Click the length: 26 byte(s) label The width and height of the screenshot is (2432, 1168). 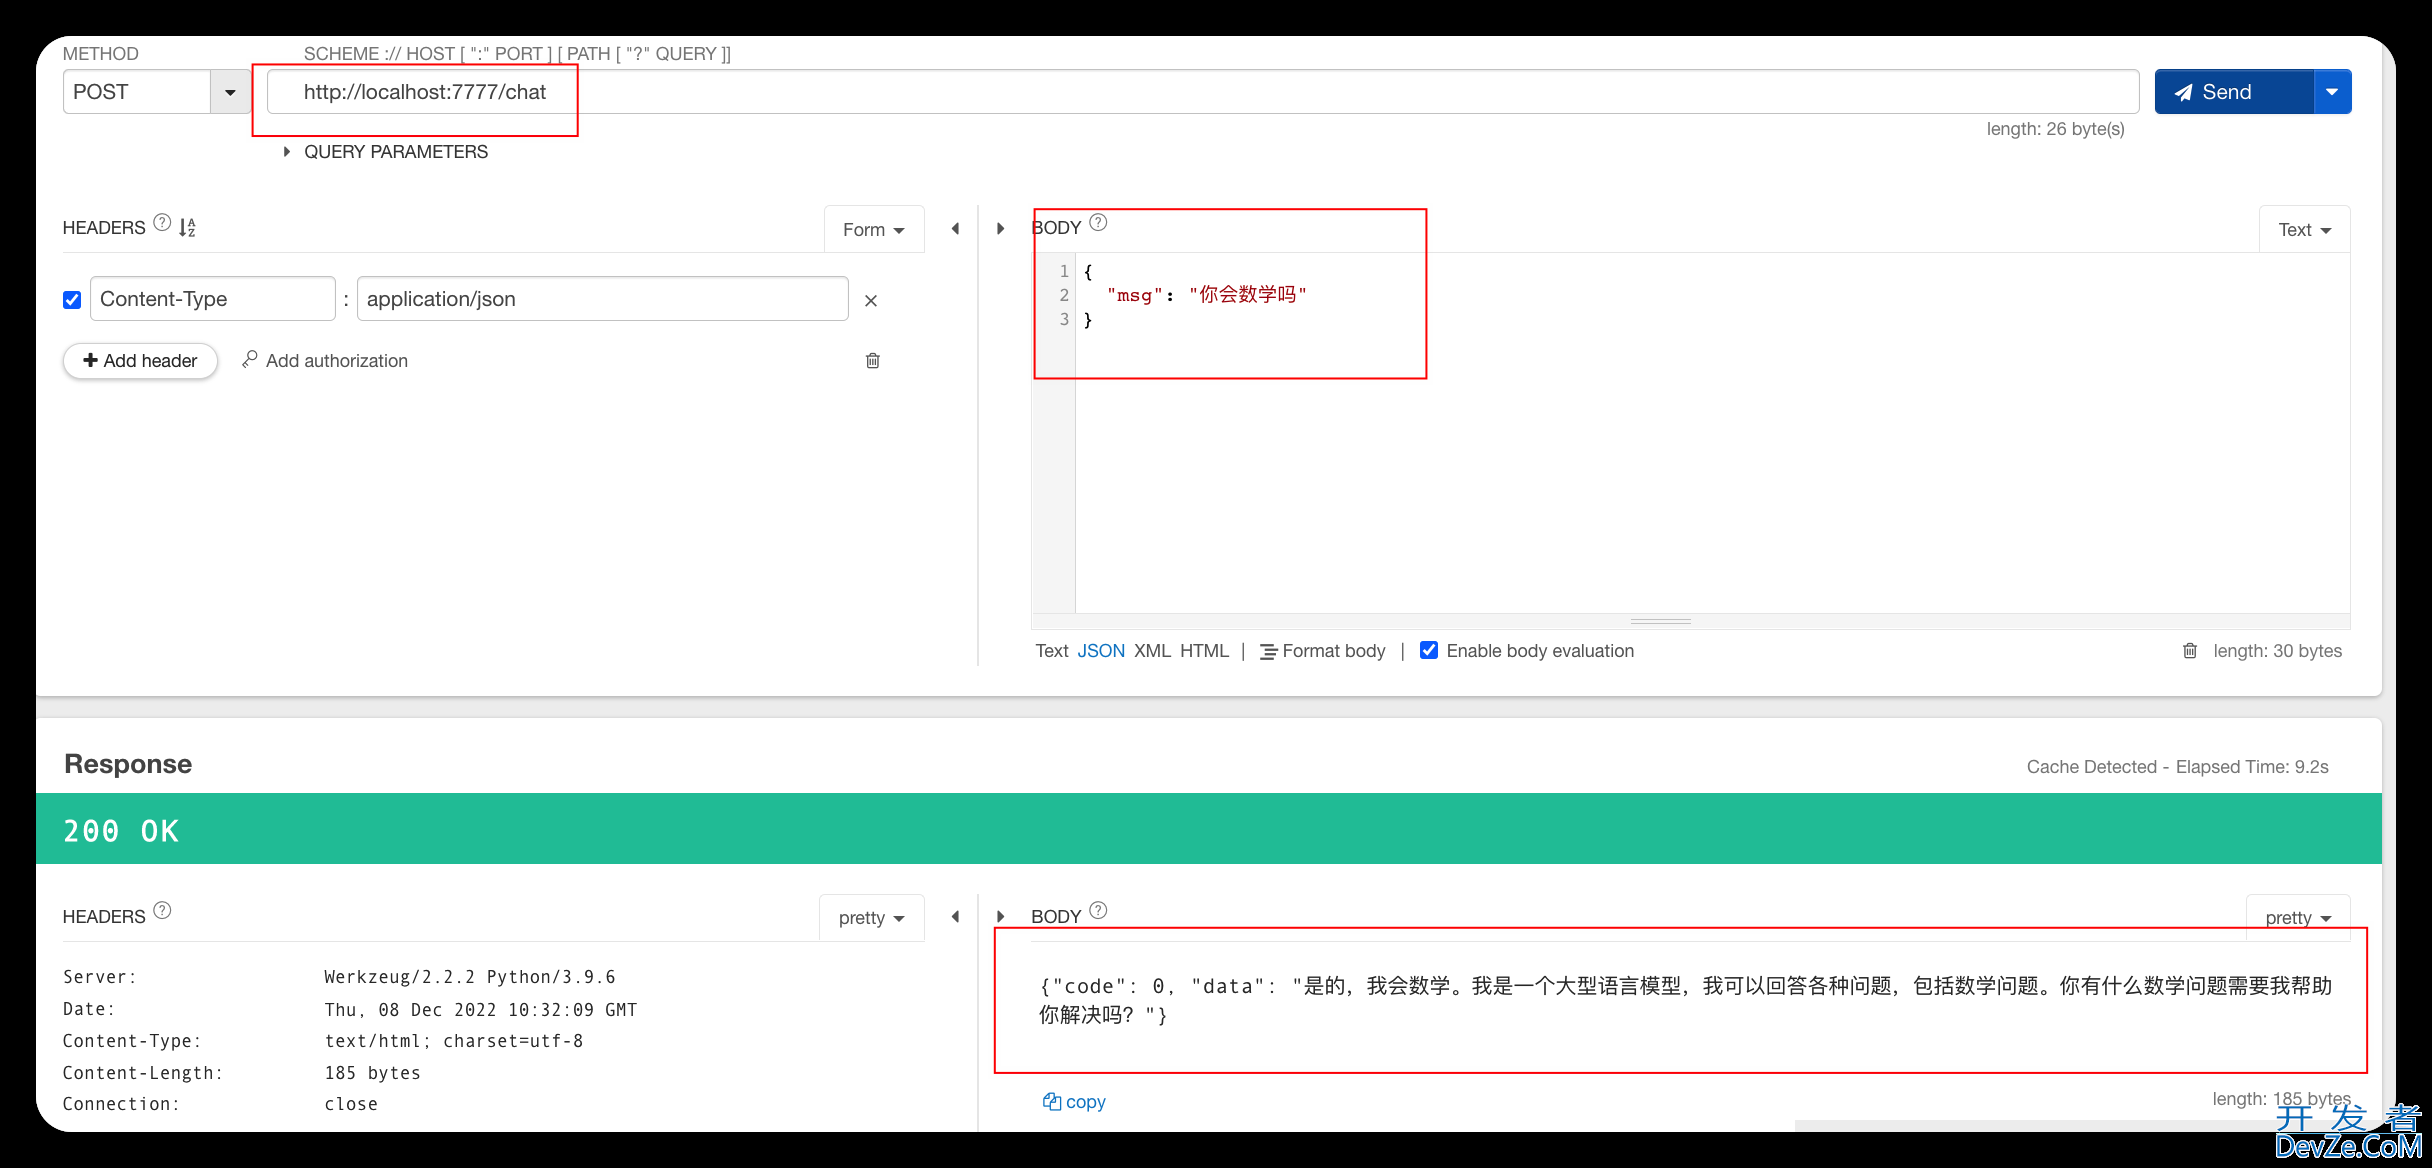2055,129
